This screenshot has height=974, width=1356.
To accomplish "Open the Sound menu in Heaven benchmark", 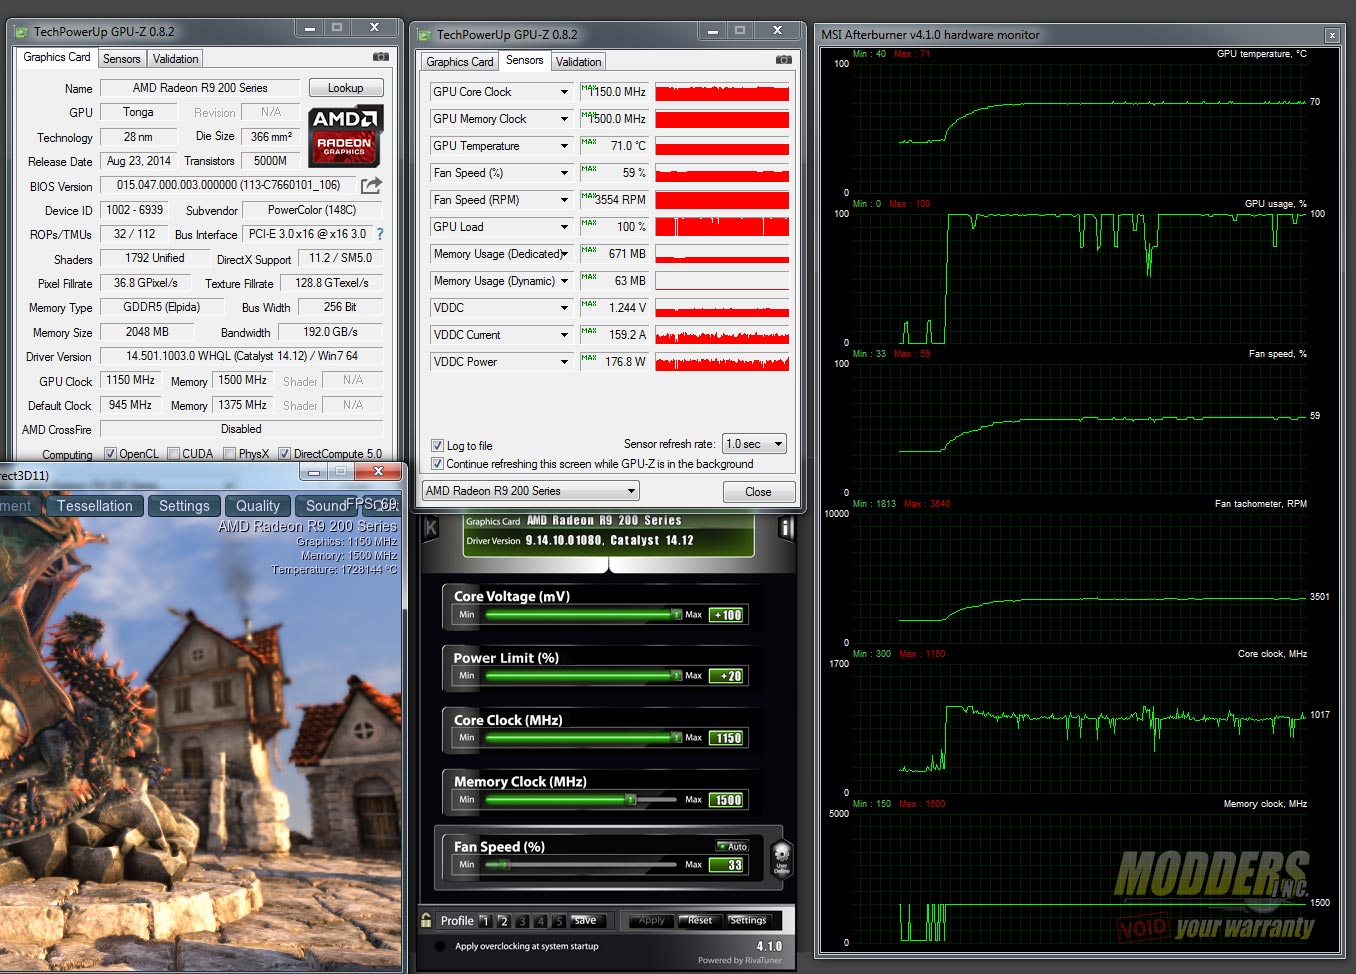I will (327, 506).
